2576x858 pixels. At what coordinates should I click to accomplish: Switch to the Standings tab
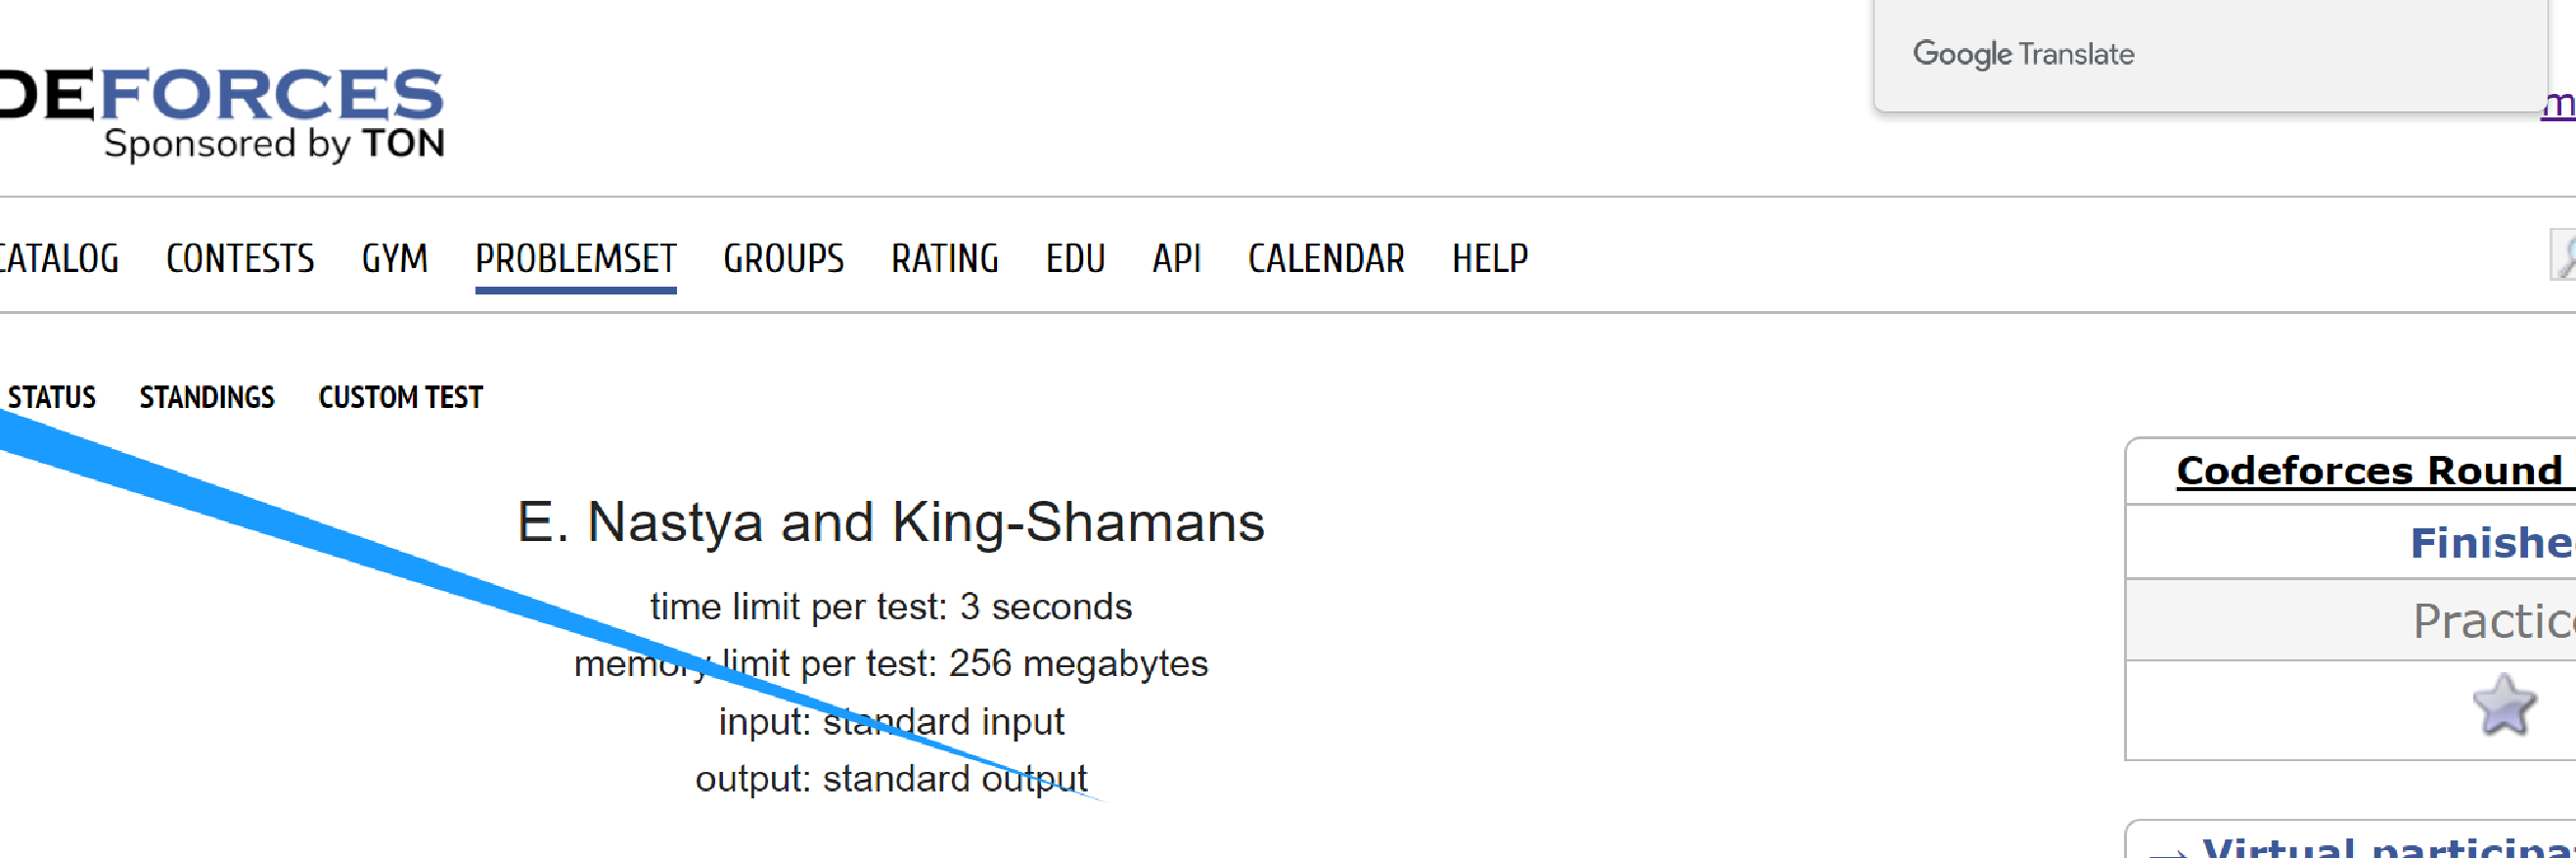click(x=207, y=397)
